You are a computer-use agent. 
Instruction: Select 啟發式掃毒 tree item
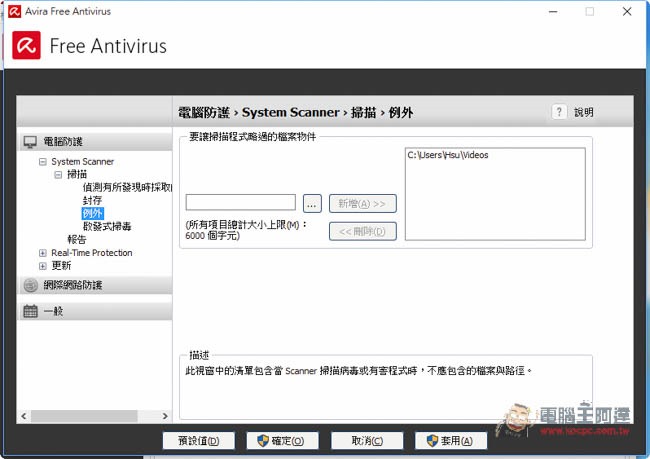click(107, 226)
